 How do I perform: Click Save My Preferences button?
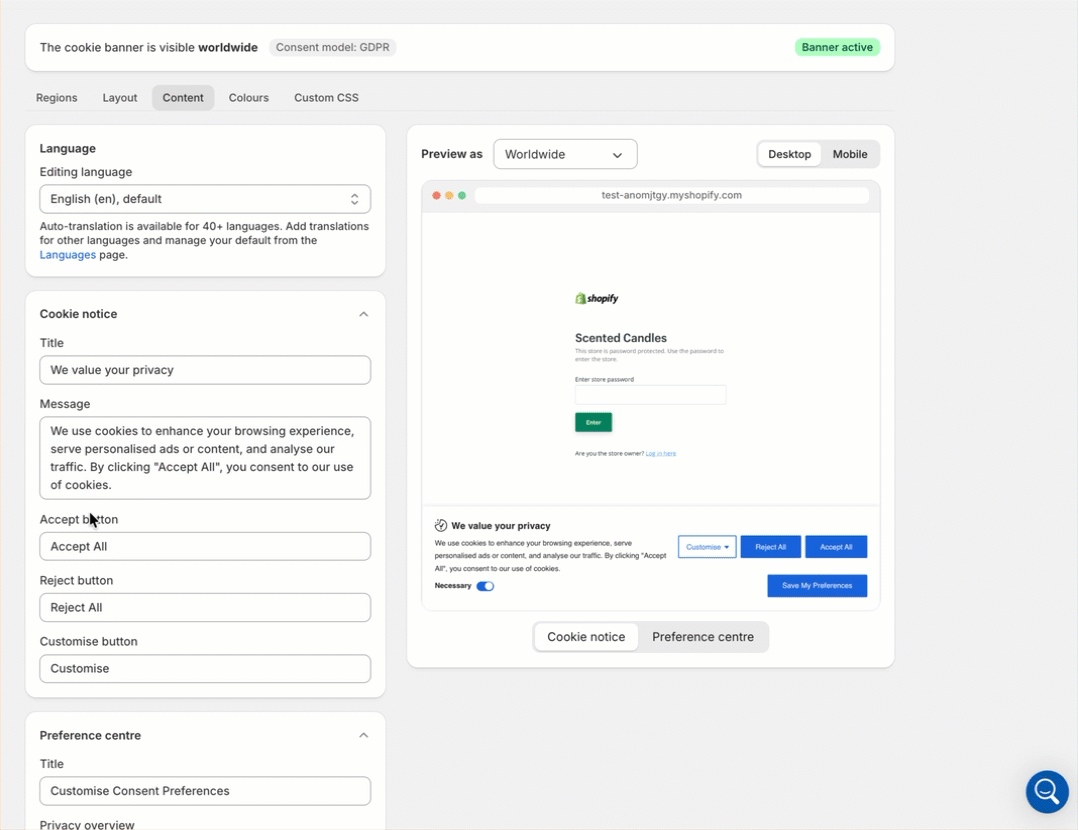pyautogui.click(x=817, y=586)
